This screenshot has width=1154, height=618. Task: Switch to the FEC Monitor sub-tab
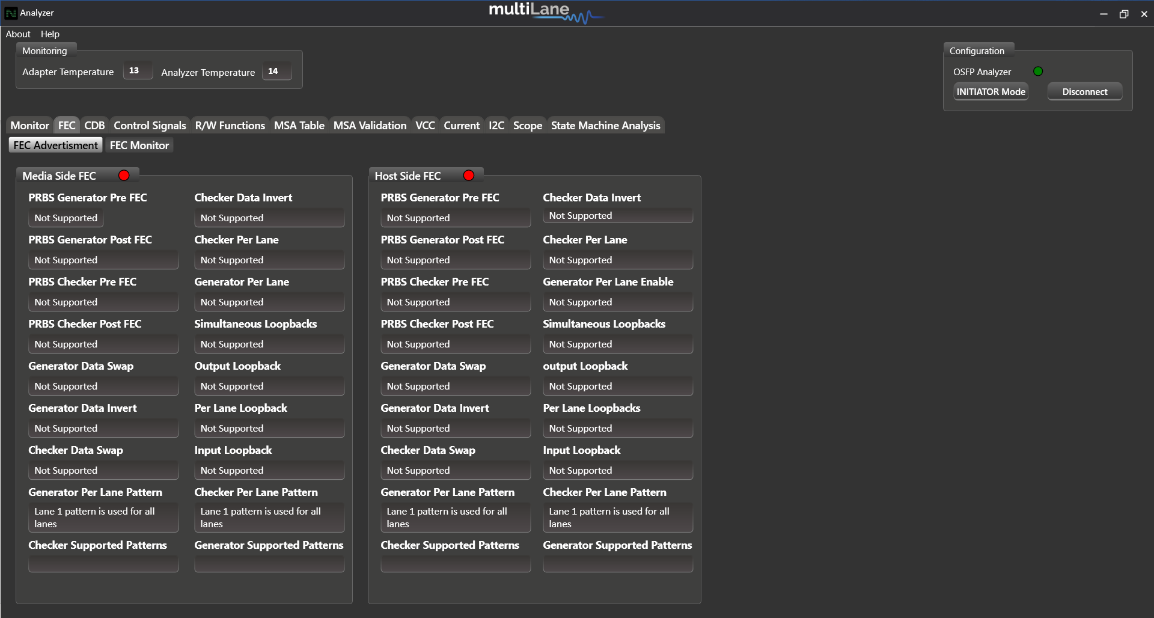[139, 146]
